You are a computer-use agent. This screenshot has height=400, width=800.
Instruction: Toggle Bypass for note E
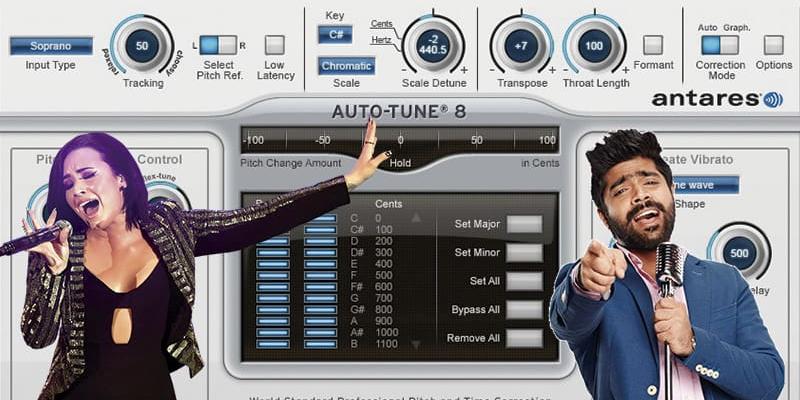[272, 264]
